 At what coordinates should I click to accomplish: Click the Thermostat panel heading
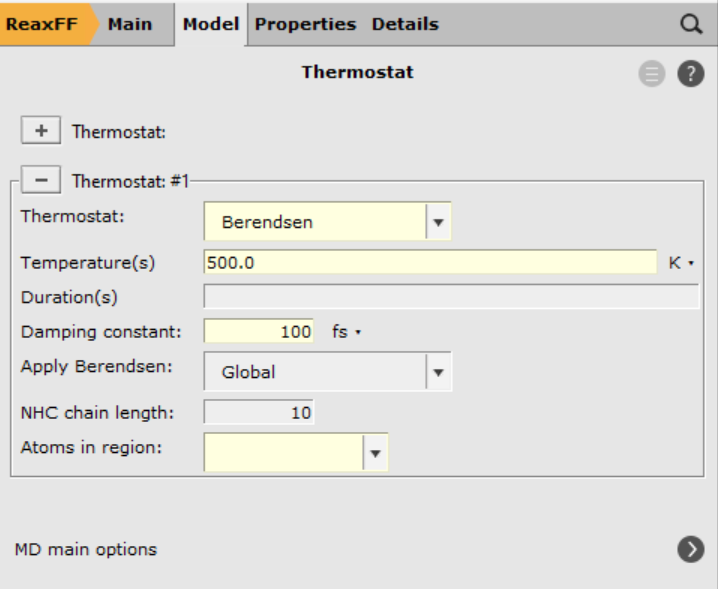(x=358, y=72)
